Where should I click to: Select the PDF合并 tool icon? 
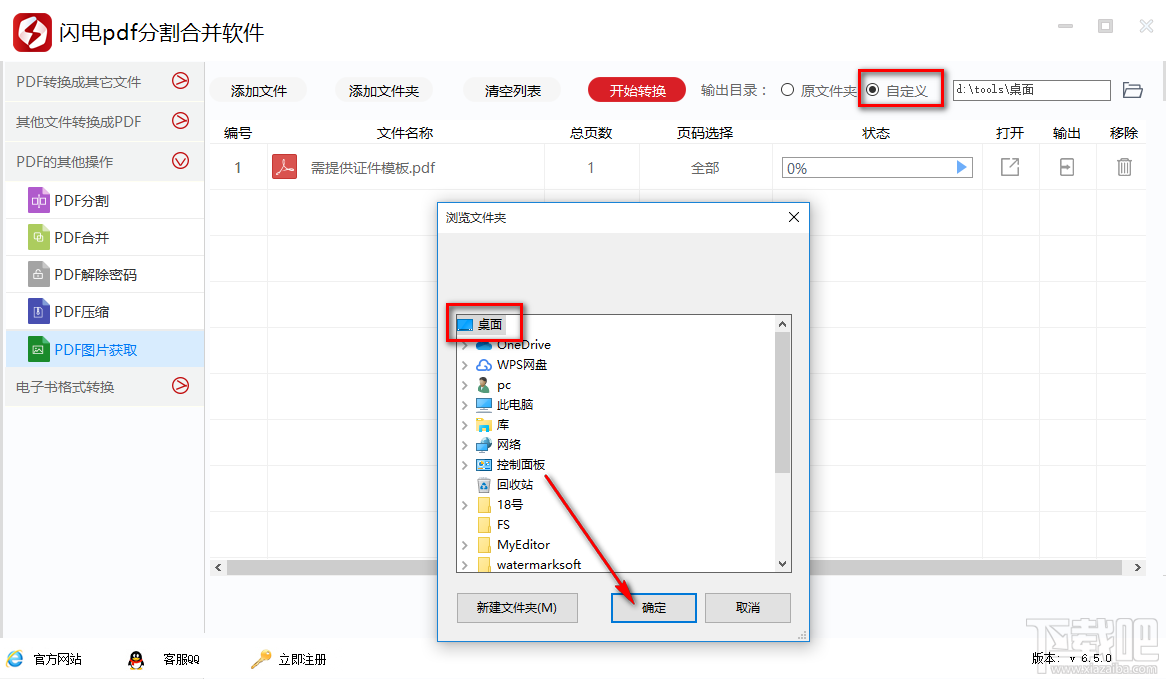point(40,237)
